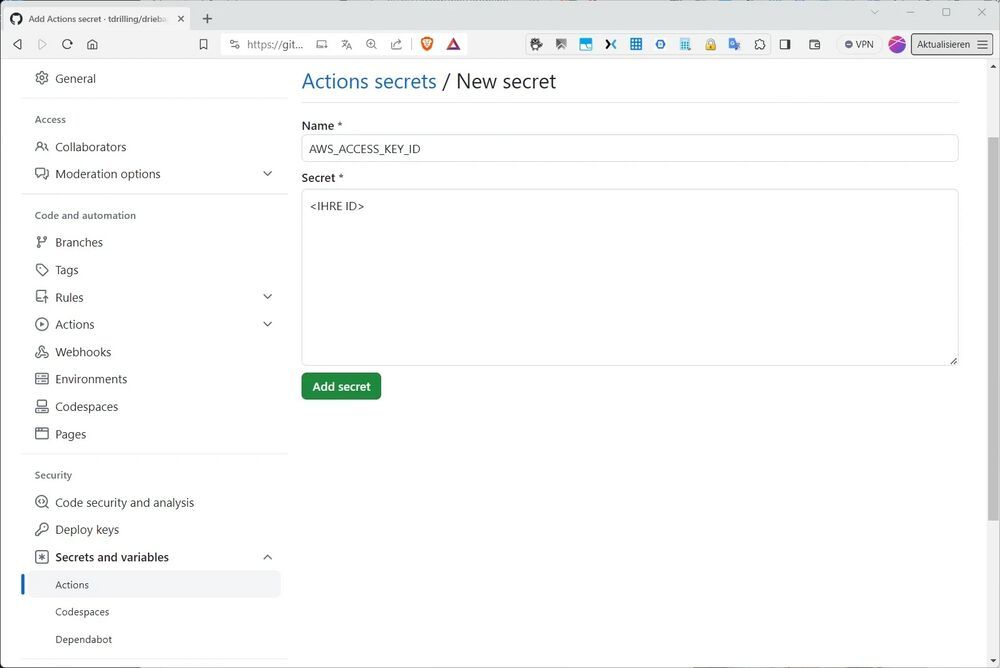1000x668 pixels.
Task: Click the profile avatar in the toolbar
Action: click(896, 44)
